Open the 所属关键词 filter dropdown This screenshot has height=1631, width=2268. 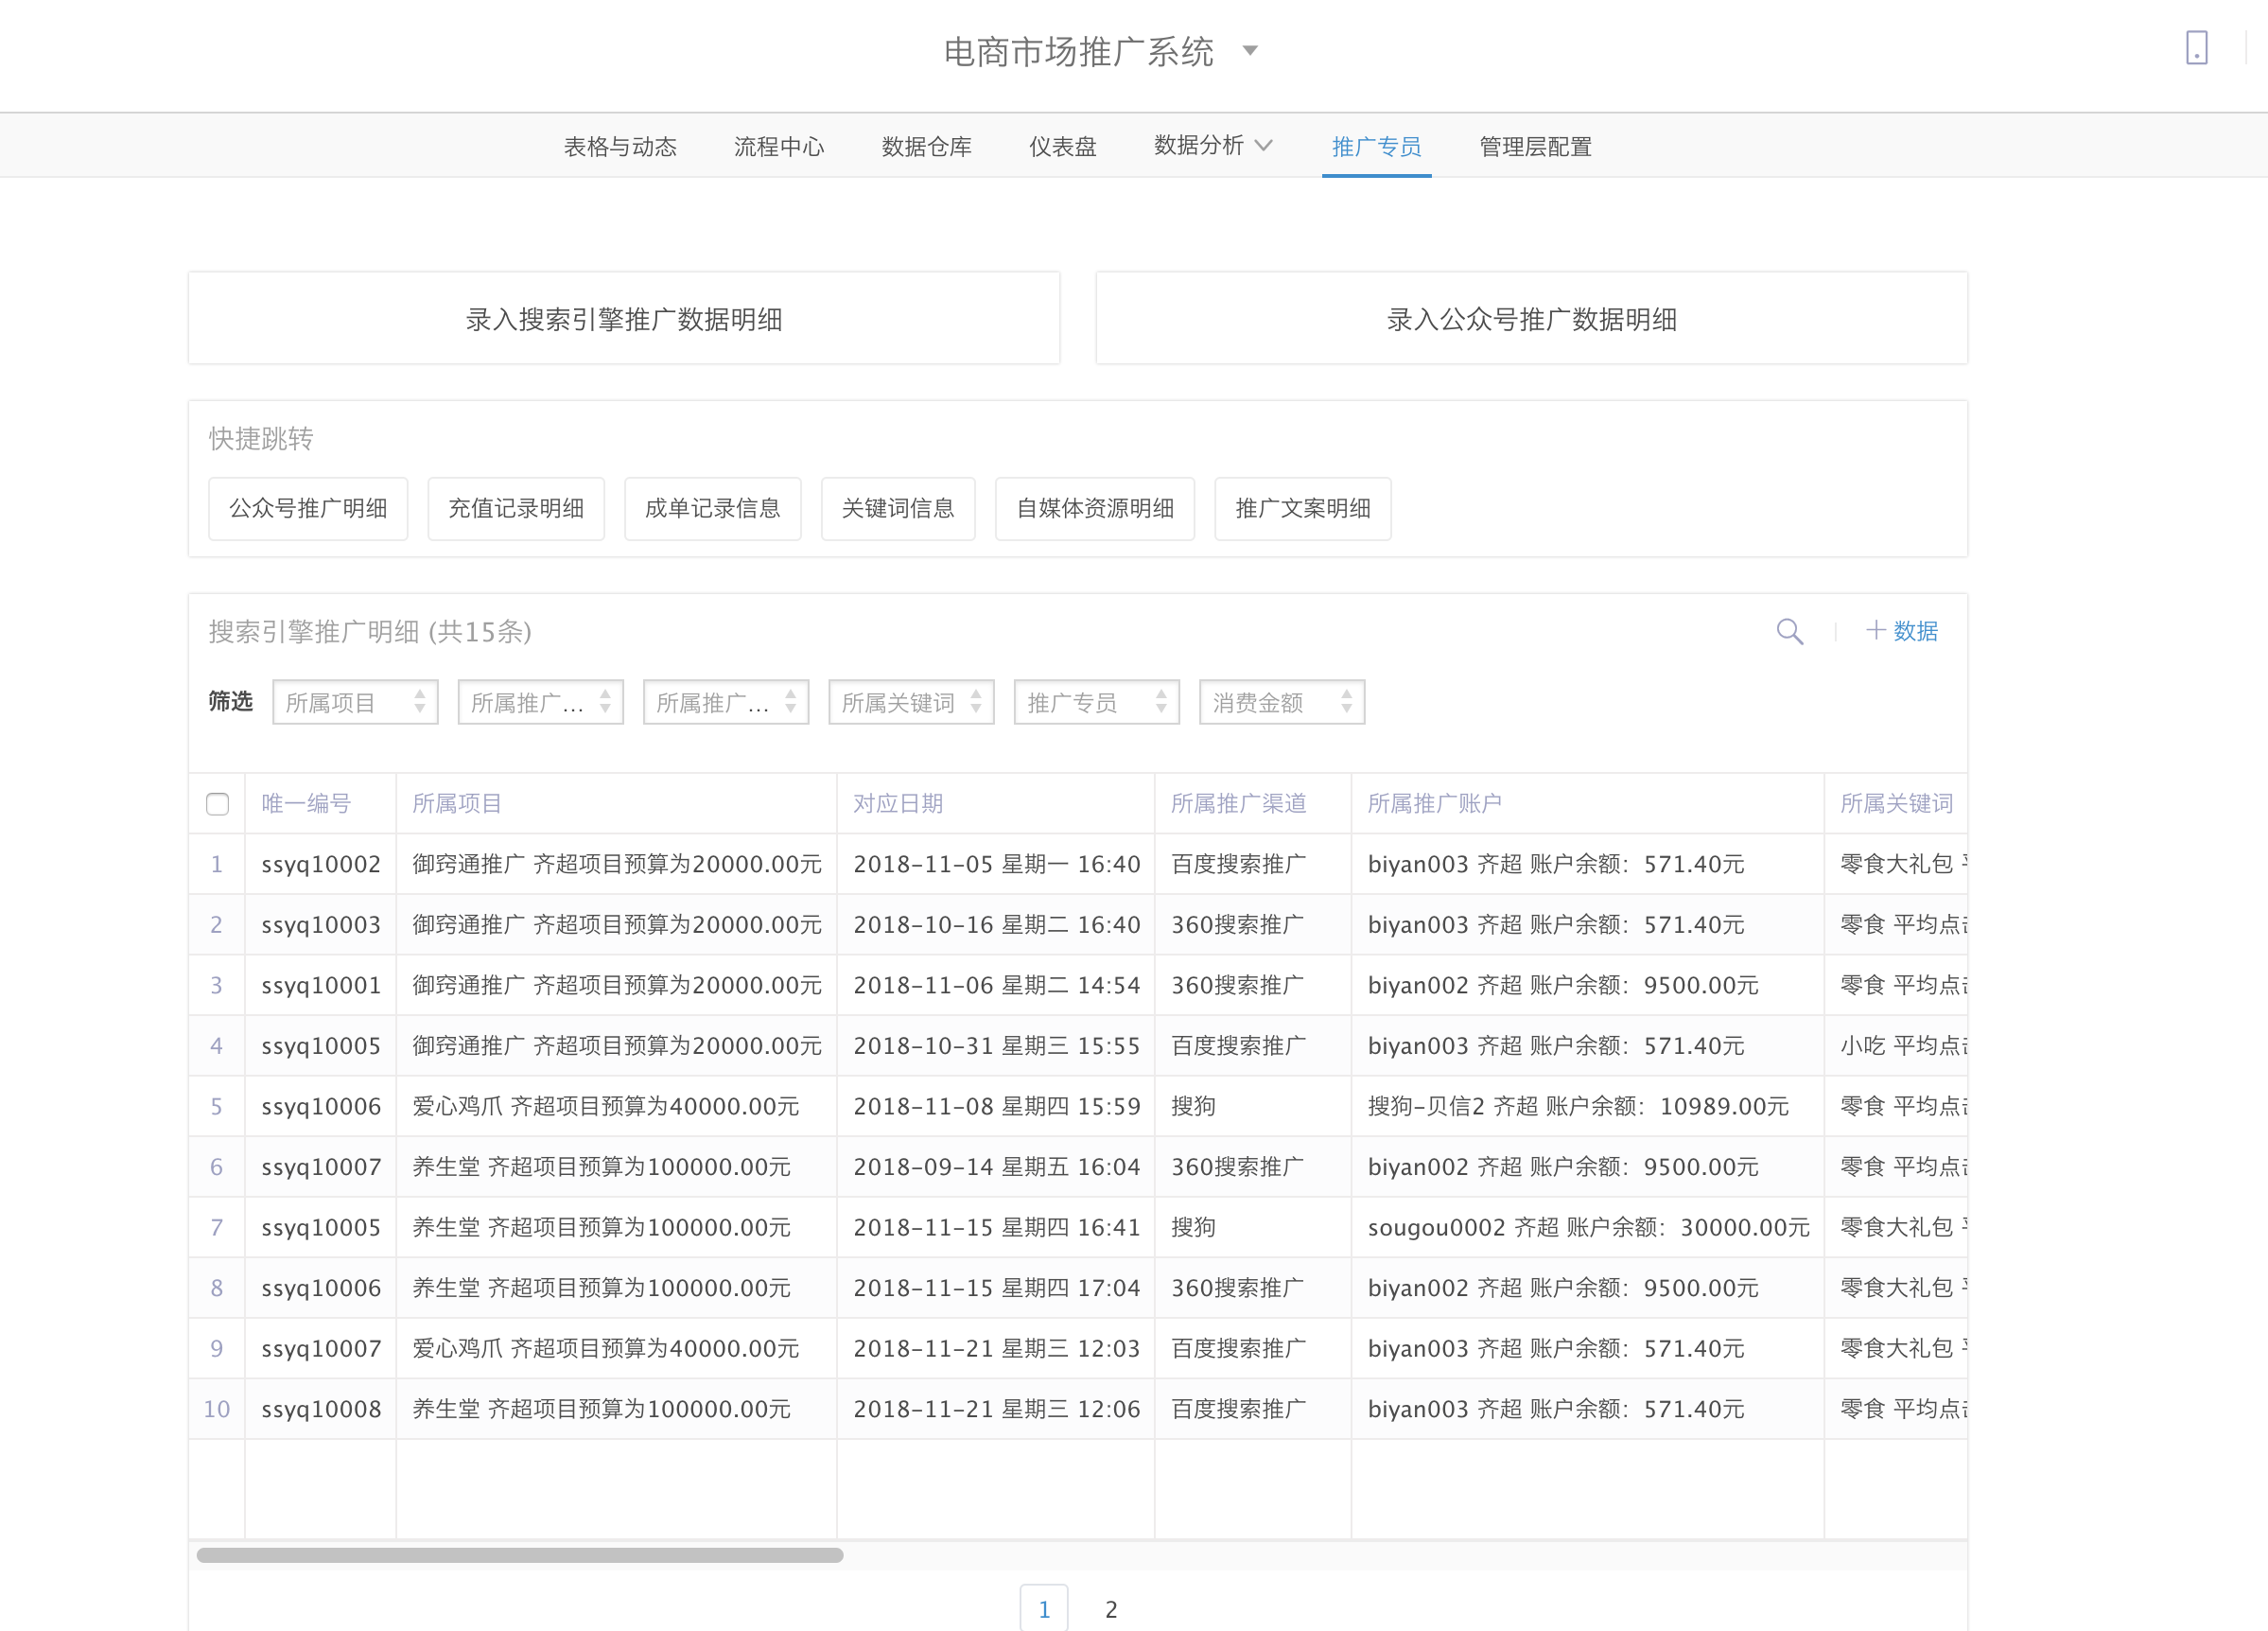pyautogui.click(x=911, y=702)
